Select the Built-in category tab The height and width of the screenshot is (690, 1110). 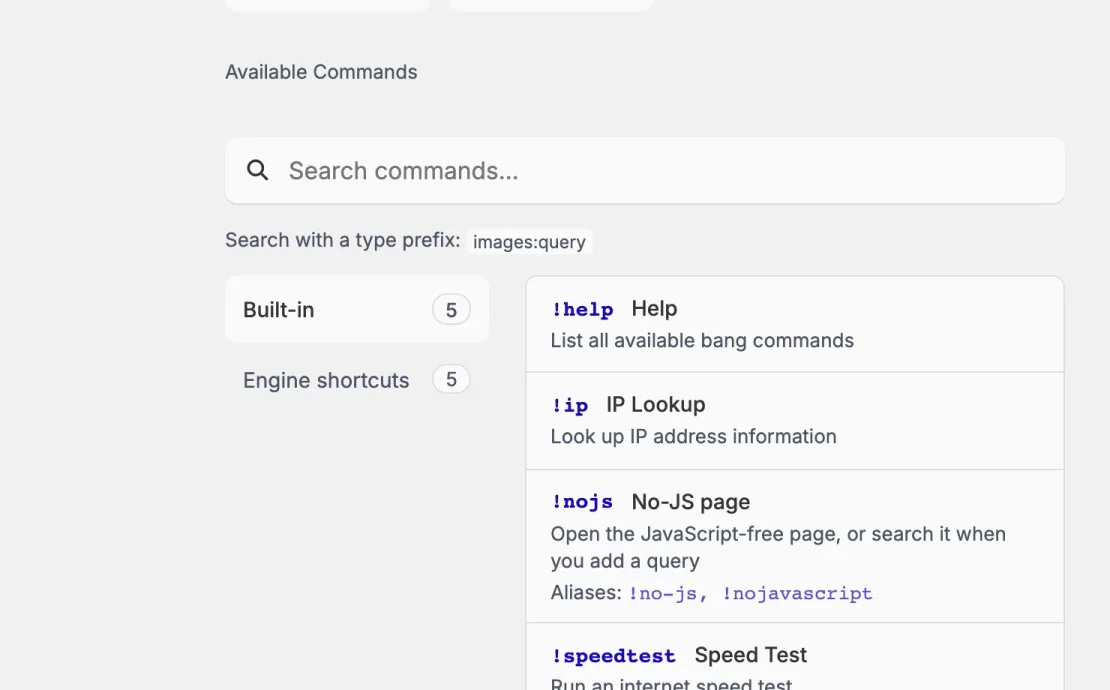(357, 309)
